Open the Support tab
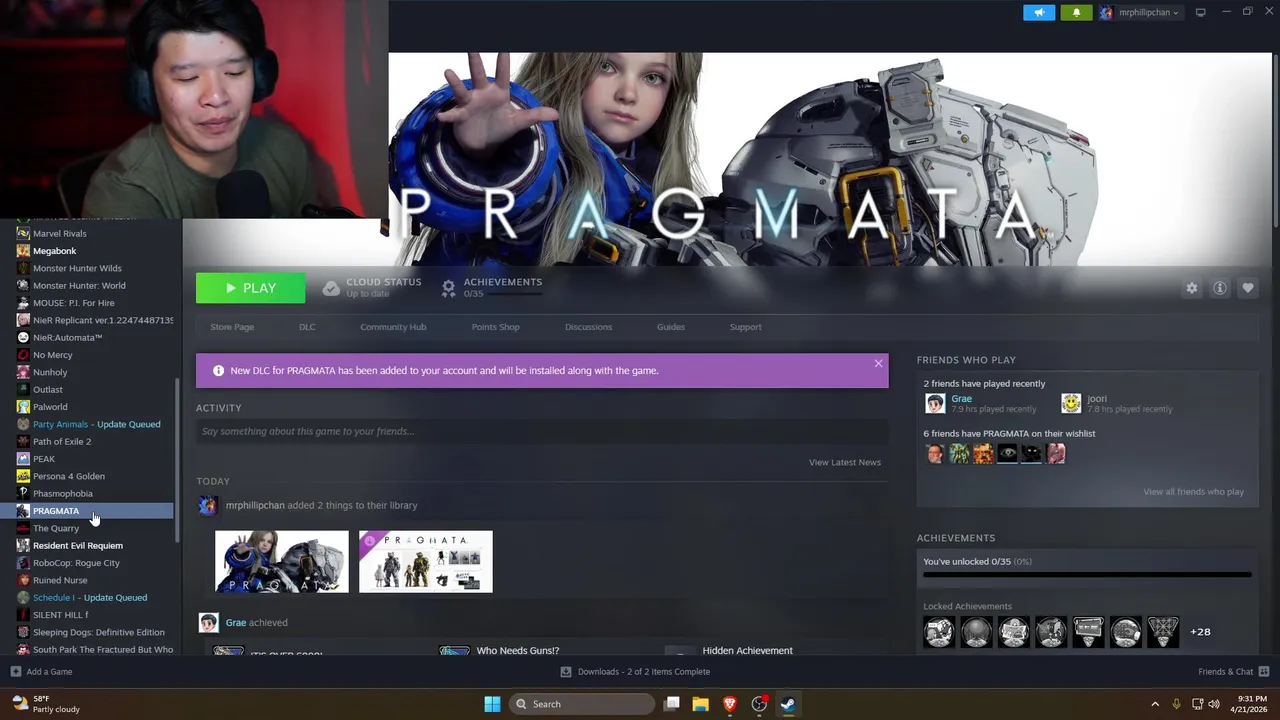Viewport: 1280px width, 720px height. pos(745,327)
